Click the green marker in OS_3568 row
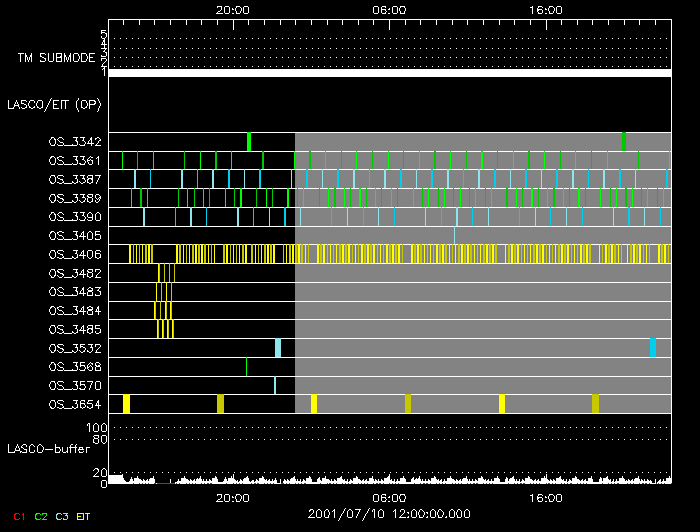Image resolution: width=700 pixels, height=532 pixels. pos(246,366)
